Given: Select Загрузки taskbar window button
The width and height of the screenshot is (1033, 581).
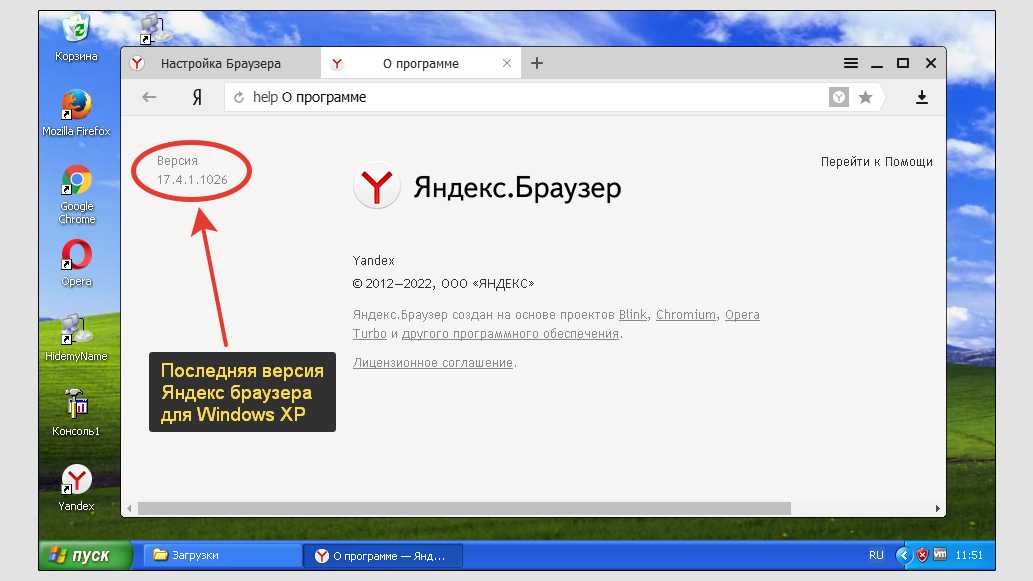Looking at the screenshot, I should click(x=222, y=555).
